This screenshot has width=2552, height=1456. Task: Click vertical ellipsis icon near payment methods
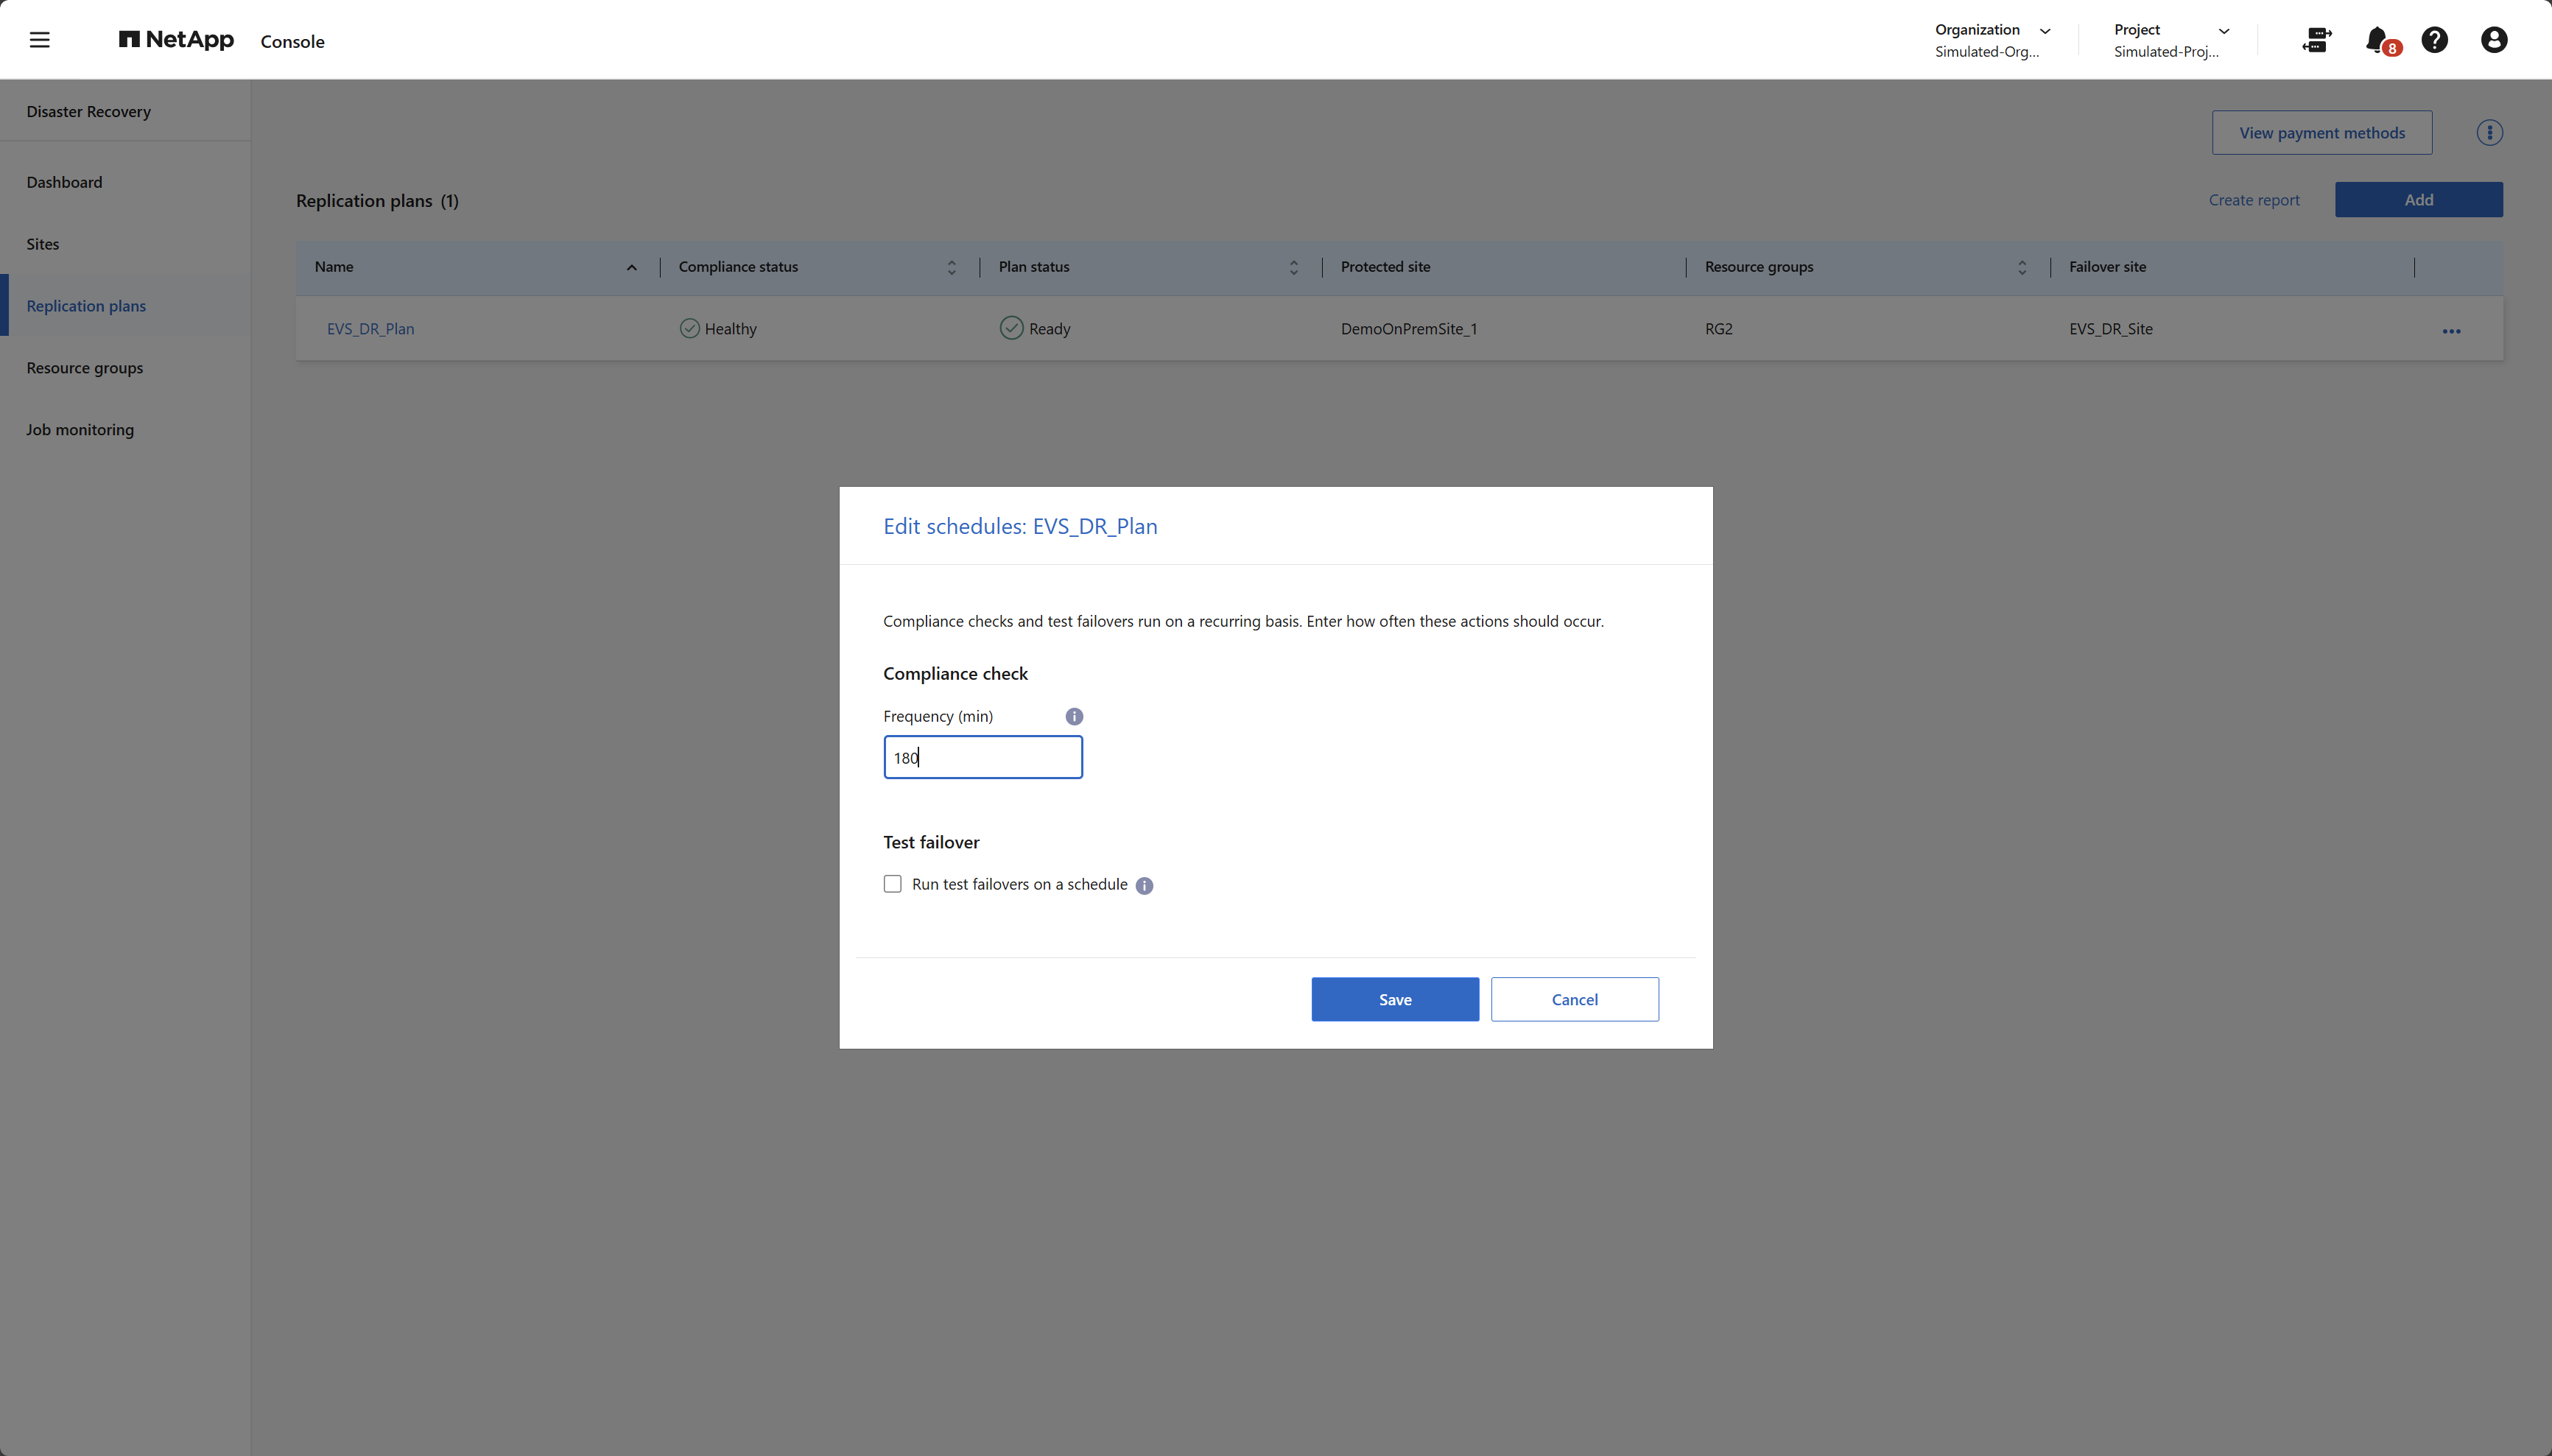[2489, 133]
